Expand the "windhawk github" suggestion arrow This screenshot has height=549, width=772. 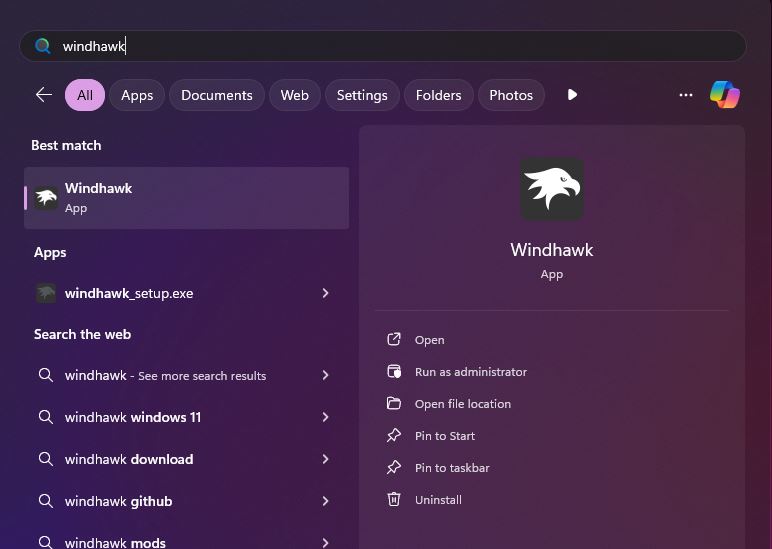pos(325,501)
